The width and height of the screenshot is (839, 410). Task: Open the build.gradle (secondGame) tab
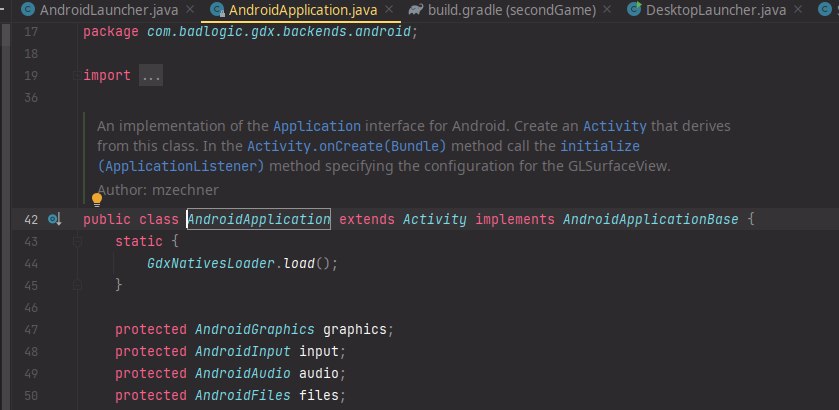point(512,9)
